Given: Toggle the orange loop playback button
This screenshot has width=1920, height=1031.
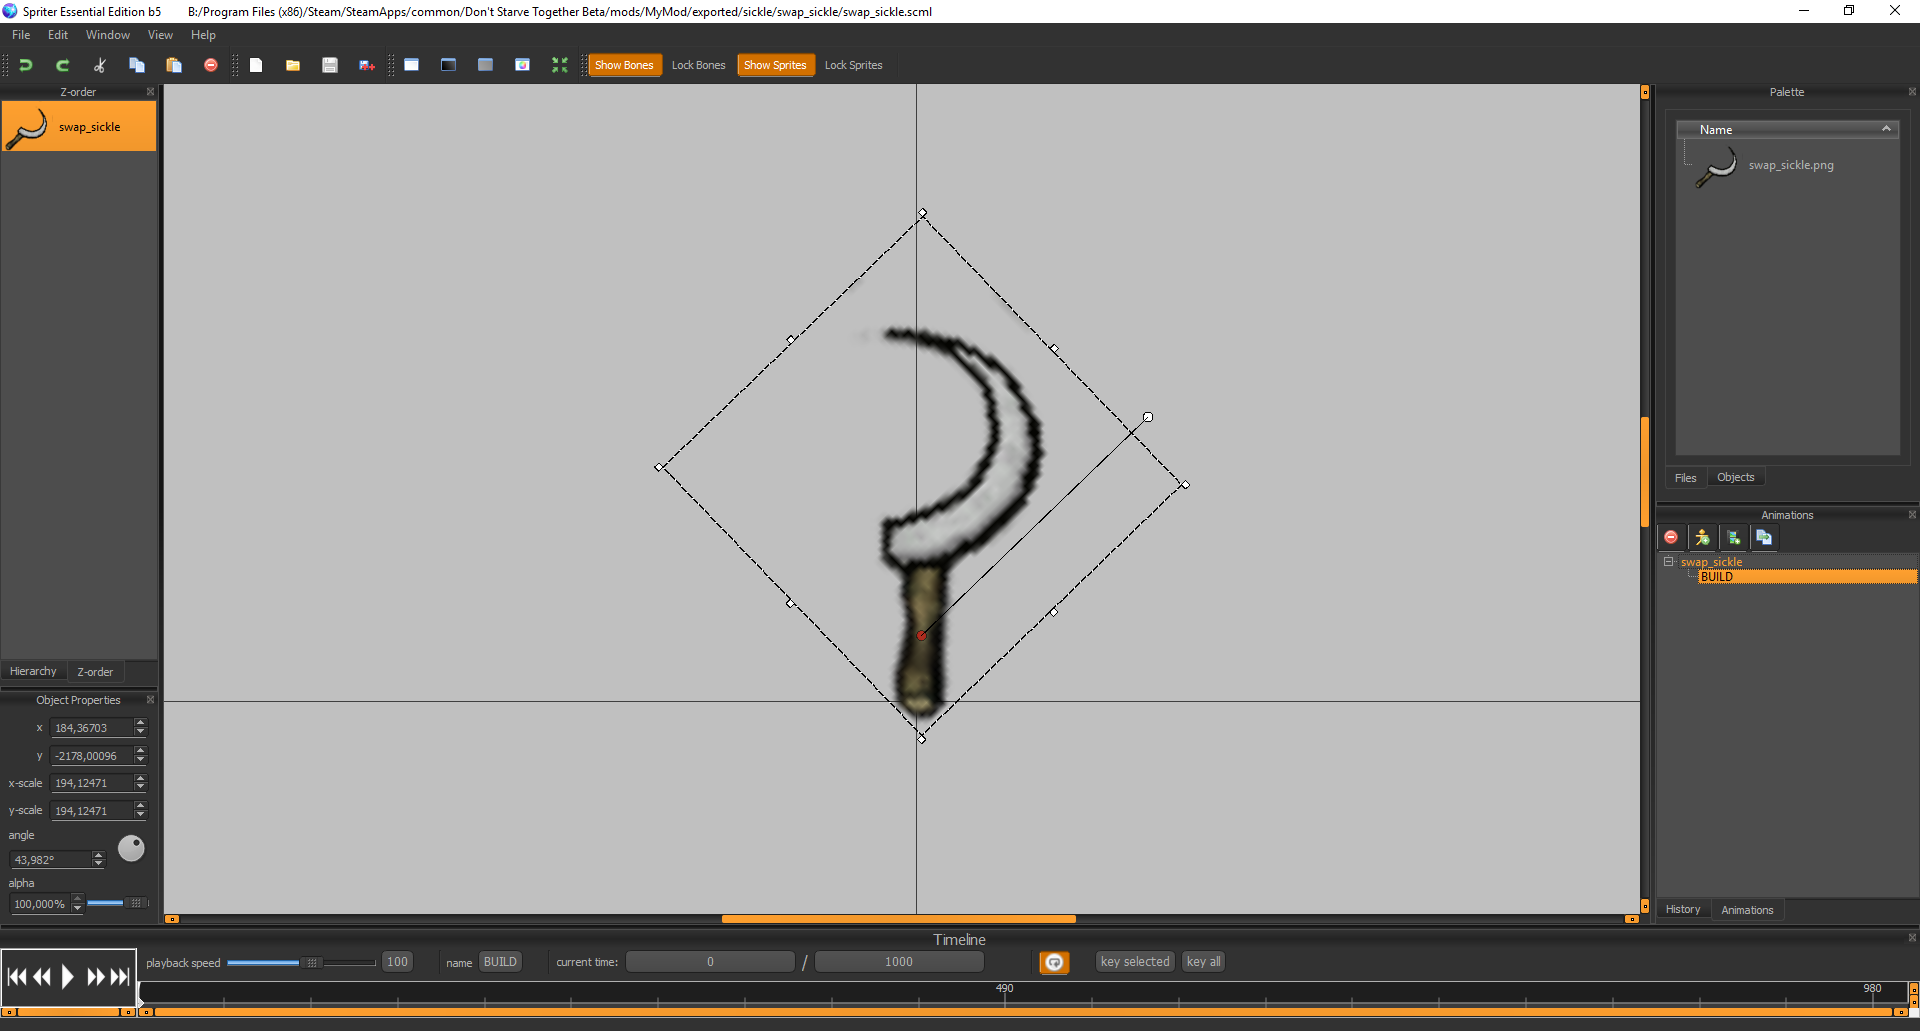Looking at the screenshot, I should (x=1054, y=962).
